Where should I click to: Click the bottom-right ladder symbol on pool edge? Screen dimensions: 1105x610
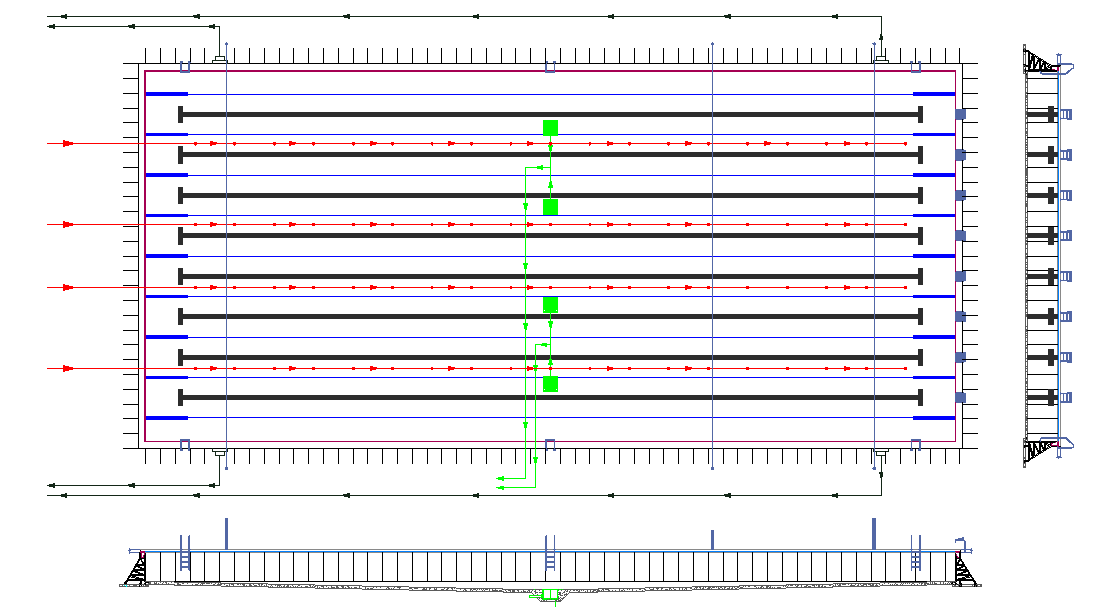click(916, 444)
